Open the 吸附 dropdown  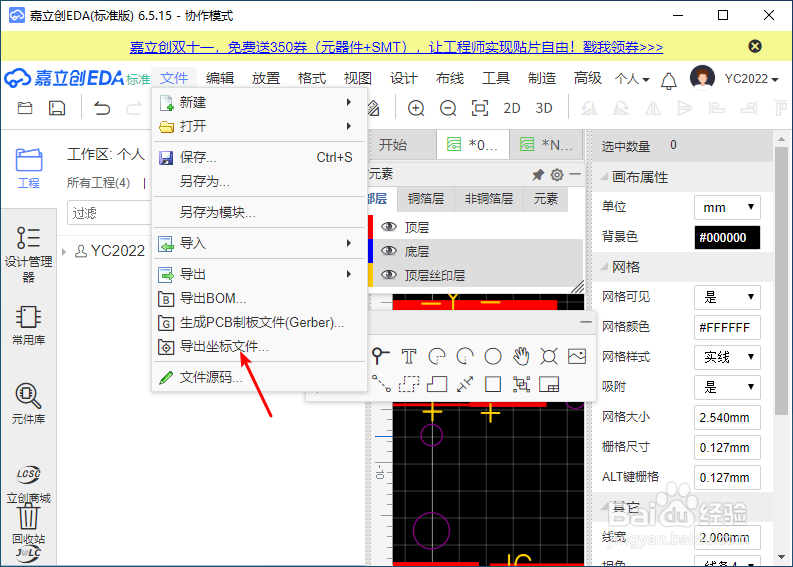click(x=727, y=387)
